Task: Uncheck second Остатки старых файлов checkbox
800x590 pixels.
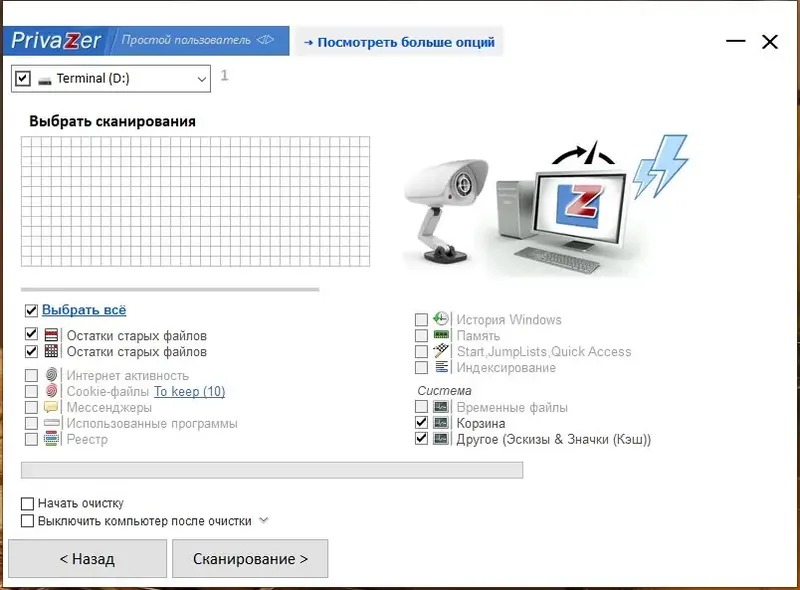Action: click(x=31, y=351)
